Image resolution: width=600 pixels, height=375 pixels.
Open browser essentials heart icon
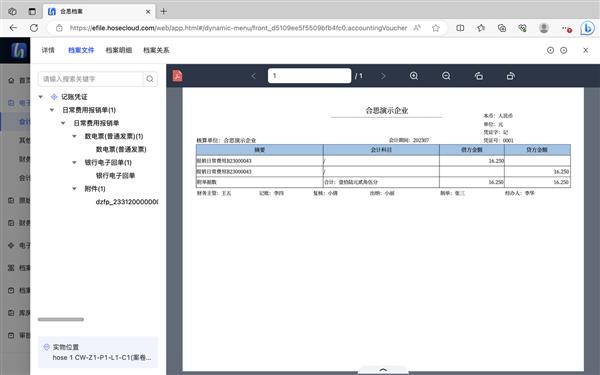pyautogui.click(x=522, y=28)
